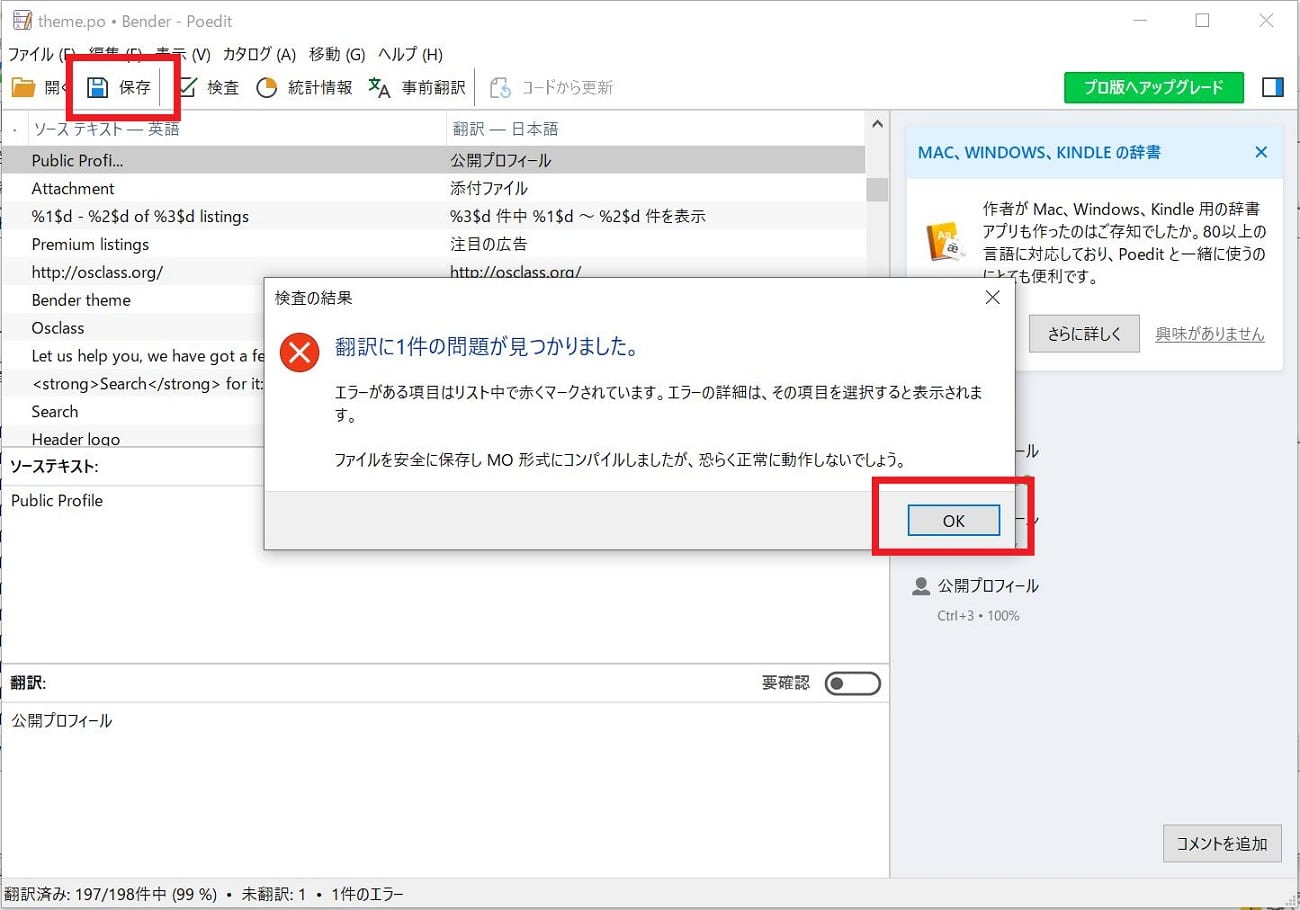Screen dimensions: 1300x910
Task: Click the さらに詳しく button
Action: pyautogui.click(x=1084, y=335)
